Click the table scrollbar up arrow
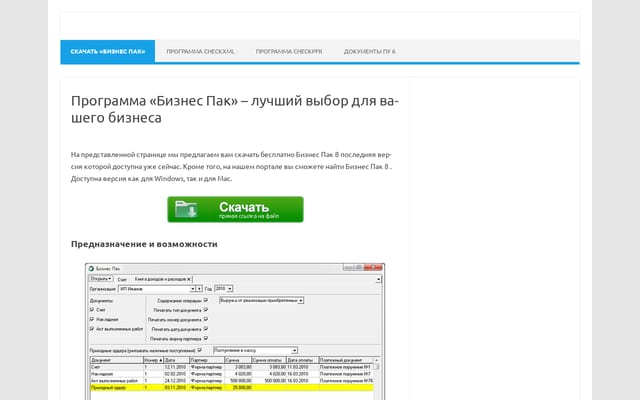This screenshot has height=400, width=640. (376, 360)
